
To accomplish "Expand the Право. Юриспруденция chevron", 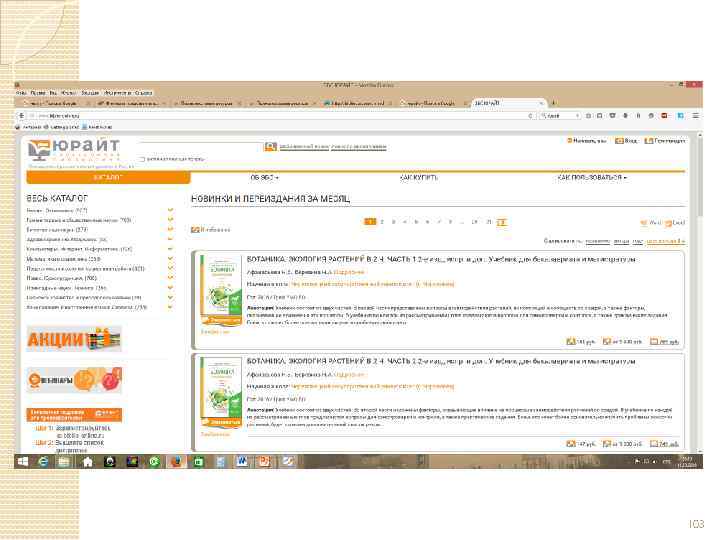I will click(170, 278).
